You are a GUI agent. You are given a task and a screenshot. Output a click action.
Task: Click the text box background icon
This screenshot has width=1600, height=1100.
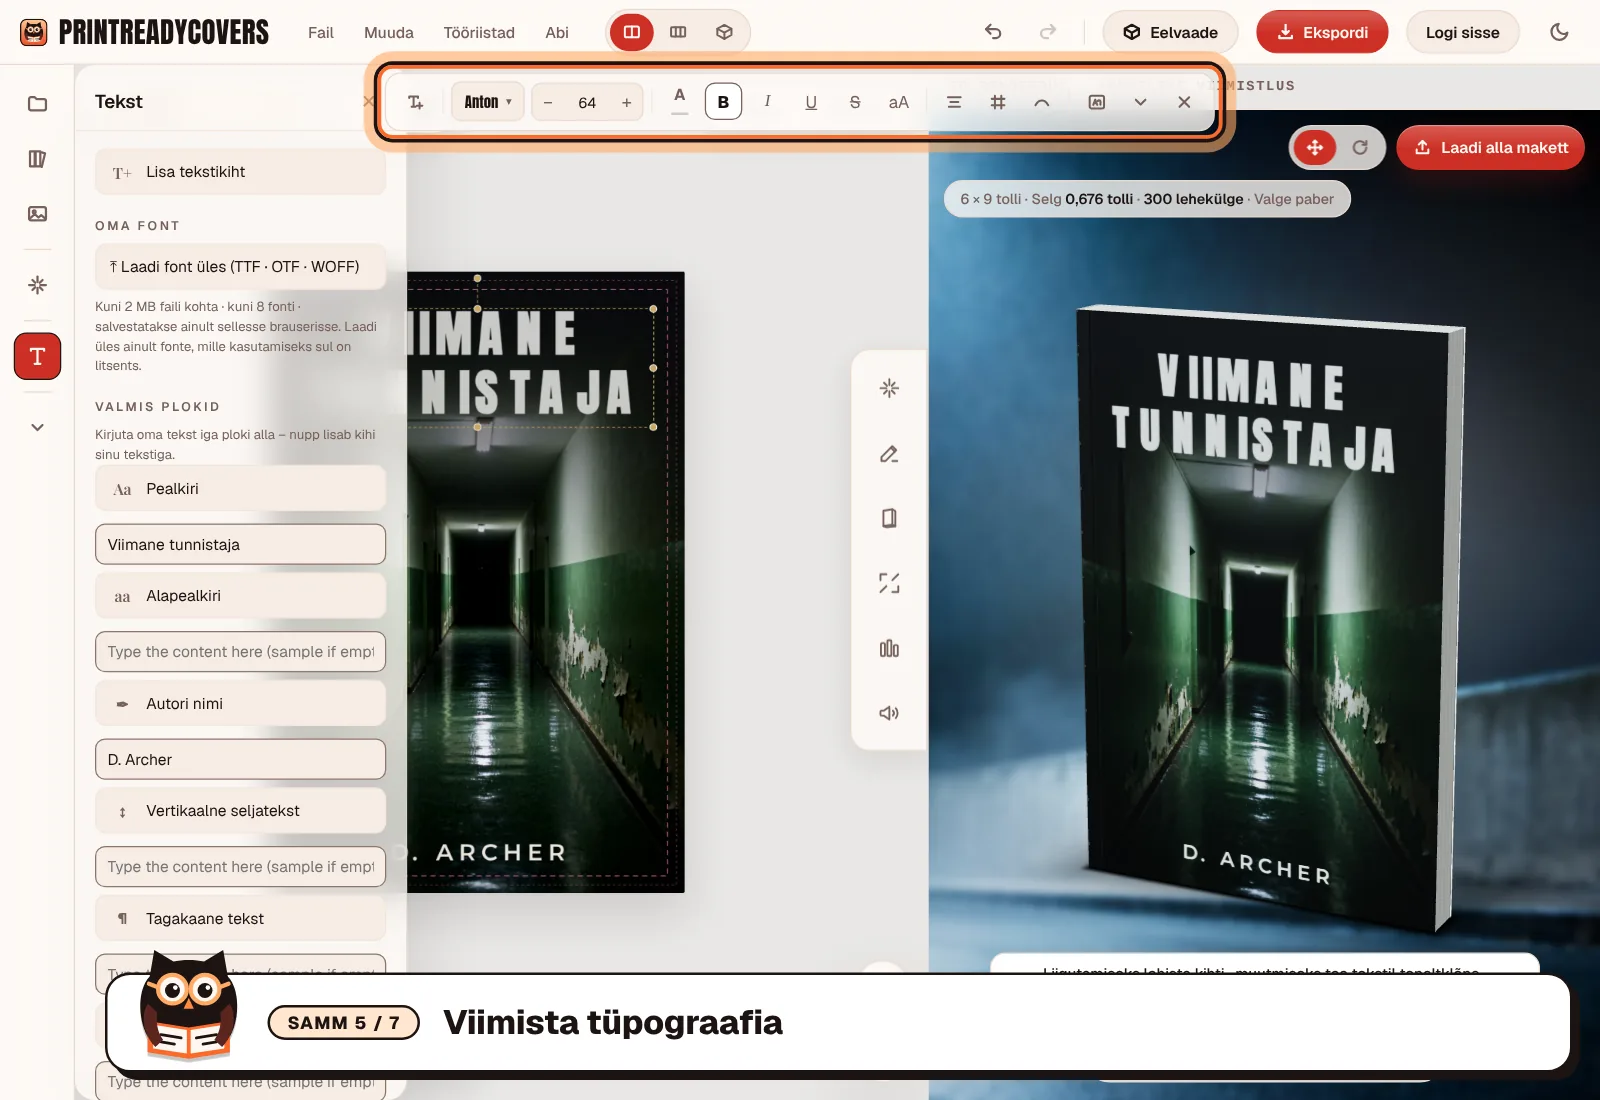[x=1097, y=102]
